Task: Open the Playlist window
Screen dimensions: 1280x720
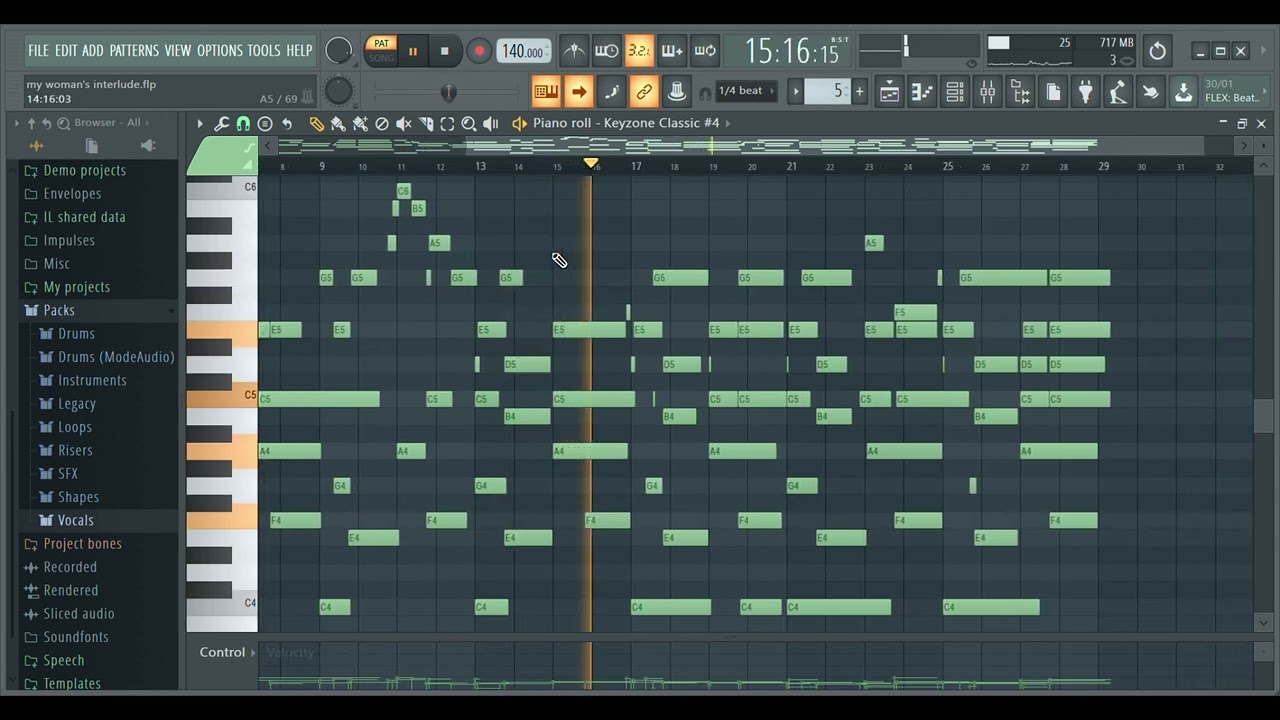Action: [889, 93]
